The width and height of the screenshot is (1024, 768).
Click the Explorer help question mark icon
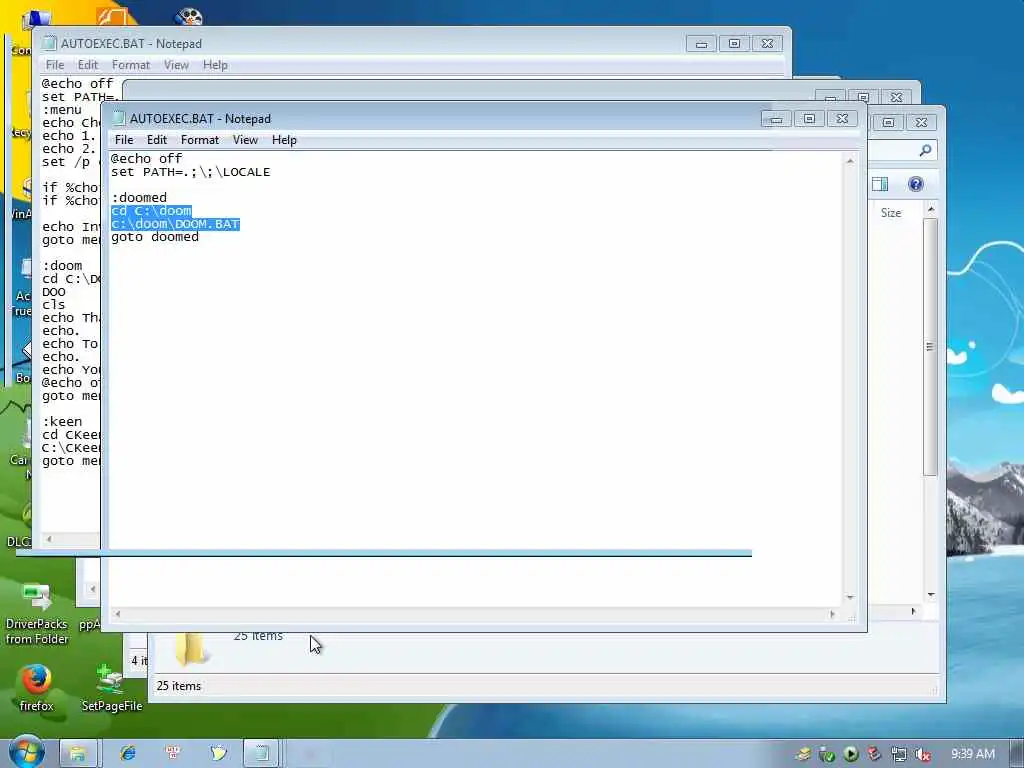[916, 184]
